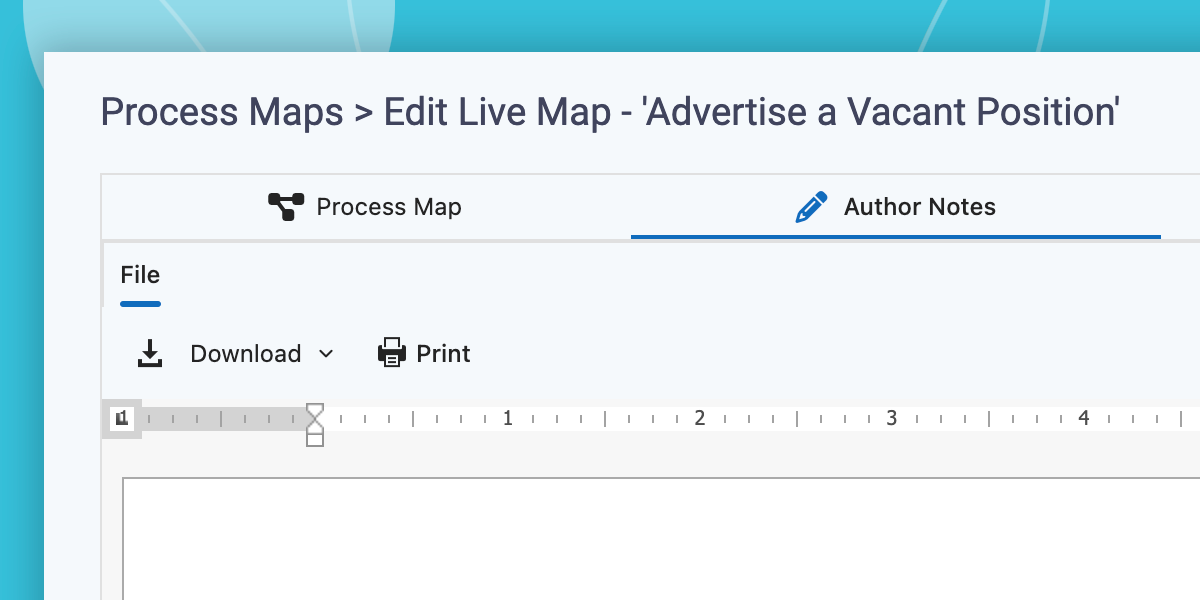1200x600 pixels.
Task: Click the download tray icon
Action: [x=150, y=353]
